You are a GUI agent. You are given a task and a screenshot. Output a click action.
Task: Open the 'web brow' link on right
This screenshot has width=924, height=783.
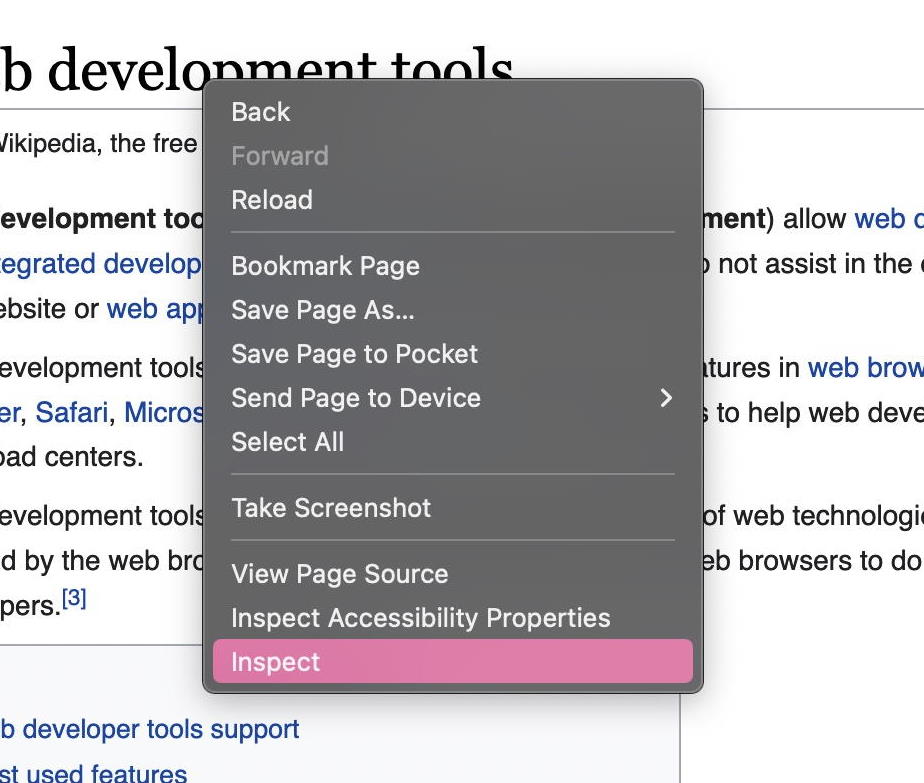point(866,368)
